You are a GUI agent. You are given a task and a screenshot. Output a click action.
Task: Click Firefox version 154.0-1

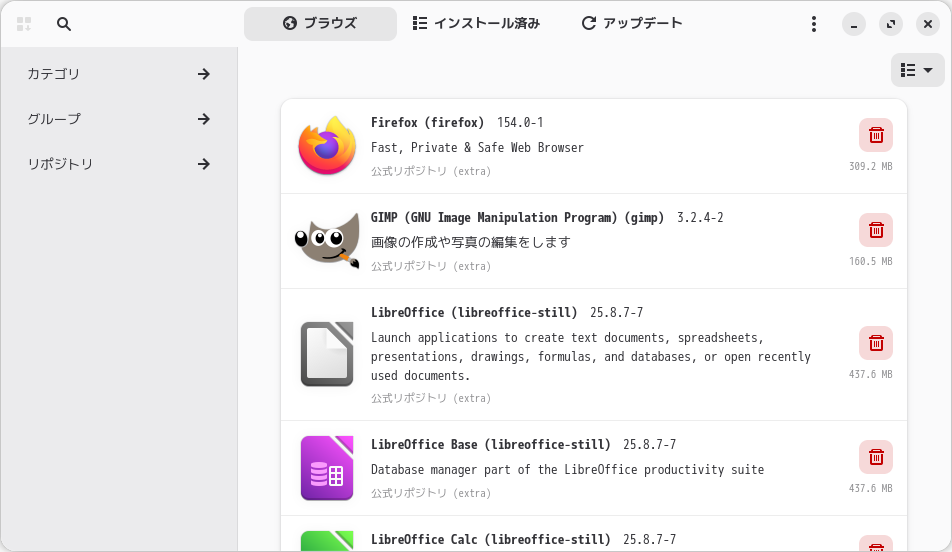click(520, 122)
